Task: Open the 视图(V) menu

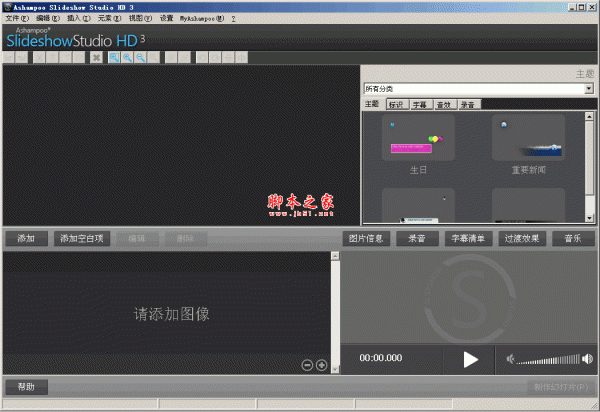Action: [x=140, y=18]
